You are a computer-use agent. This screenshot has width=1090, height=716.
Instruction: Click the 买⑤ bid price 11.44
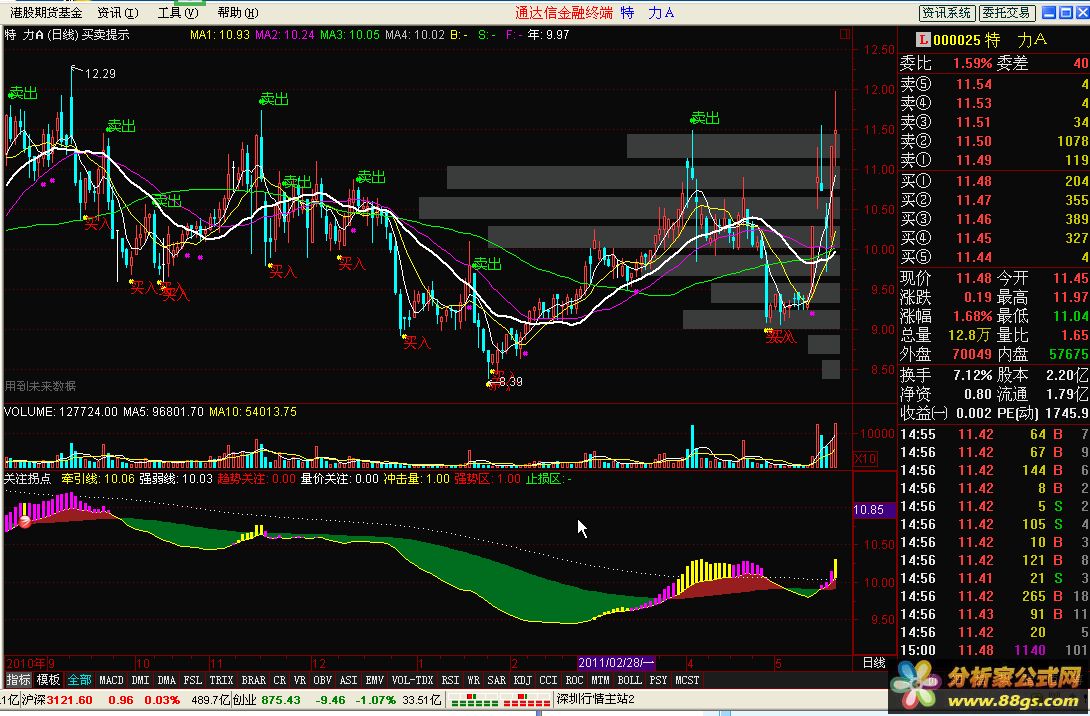coord(973,257)
